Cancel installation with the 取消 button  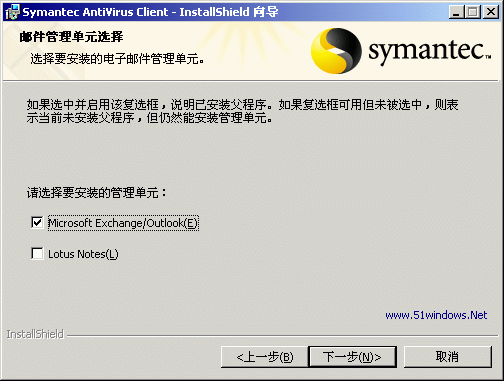[x=447, y=357]
